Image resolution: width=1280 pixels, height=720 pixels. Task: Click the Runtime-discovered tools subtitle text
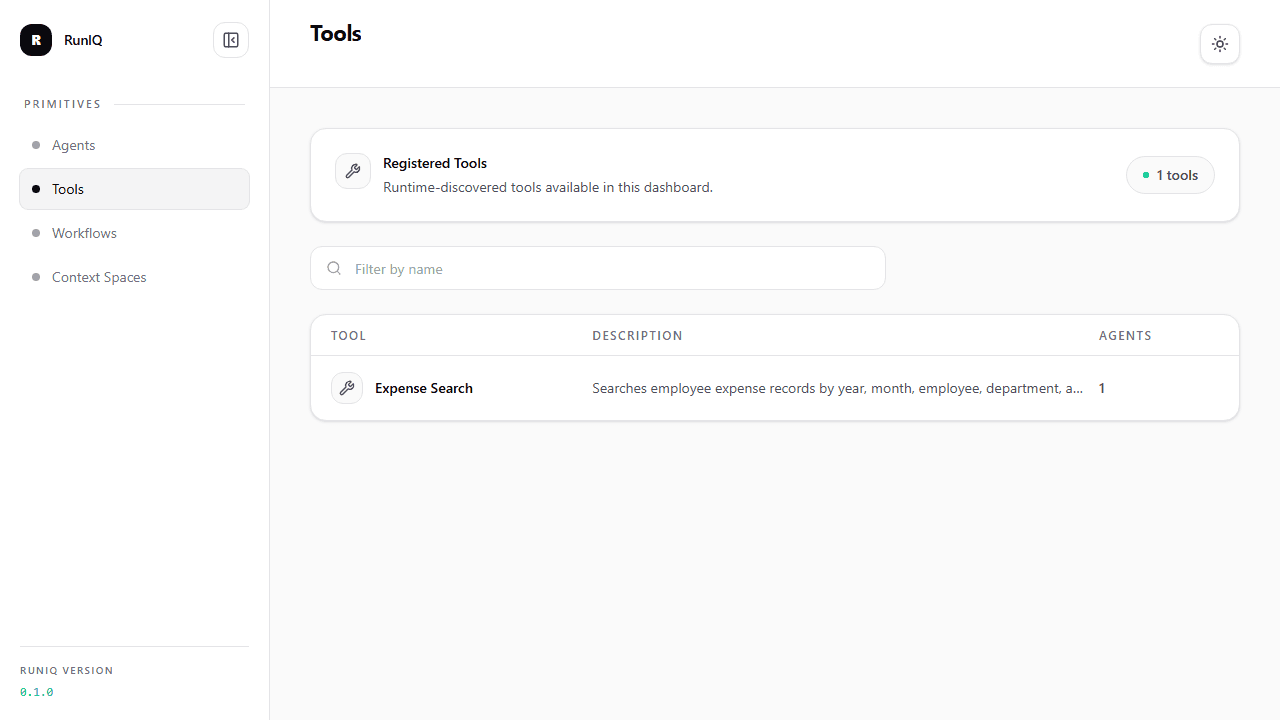point(548,187)
